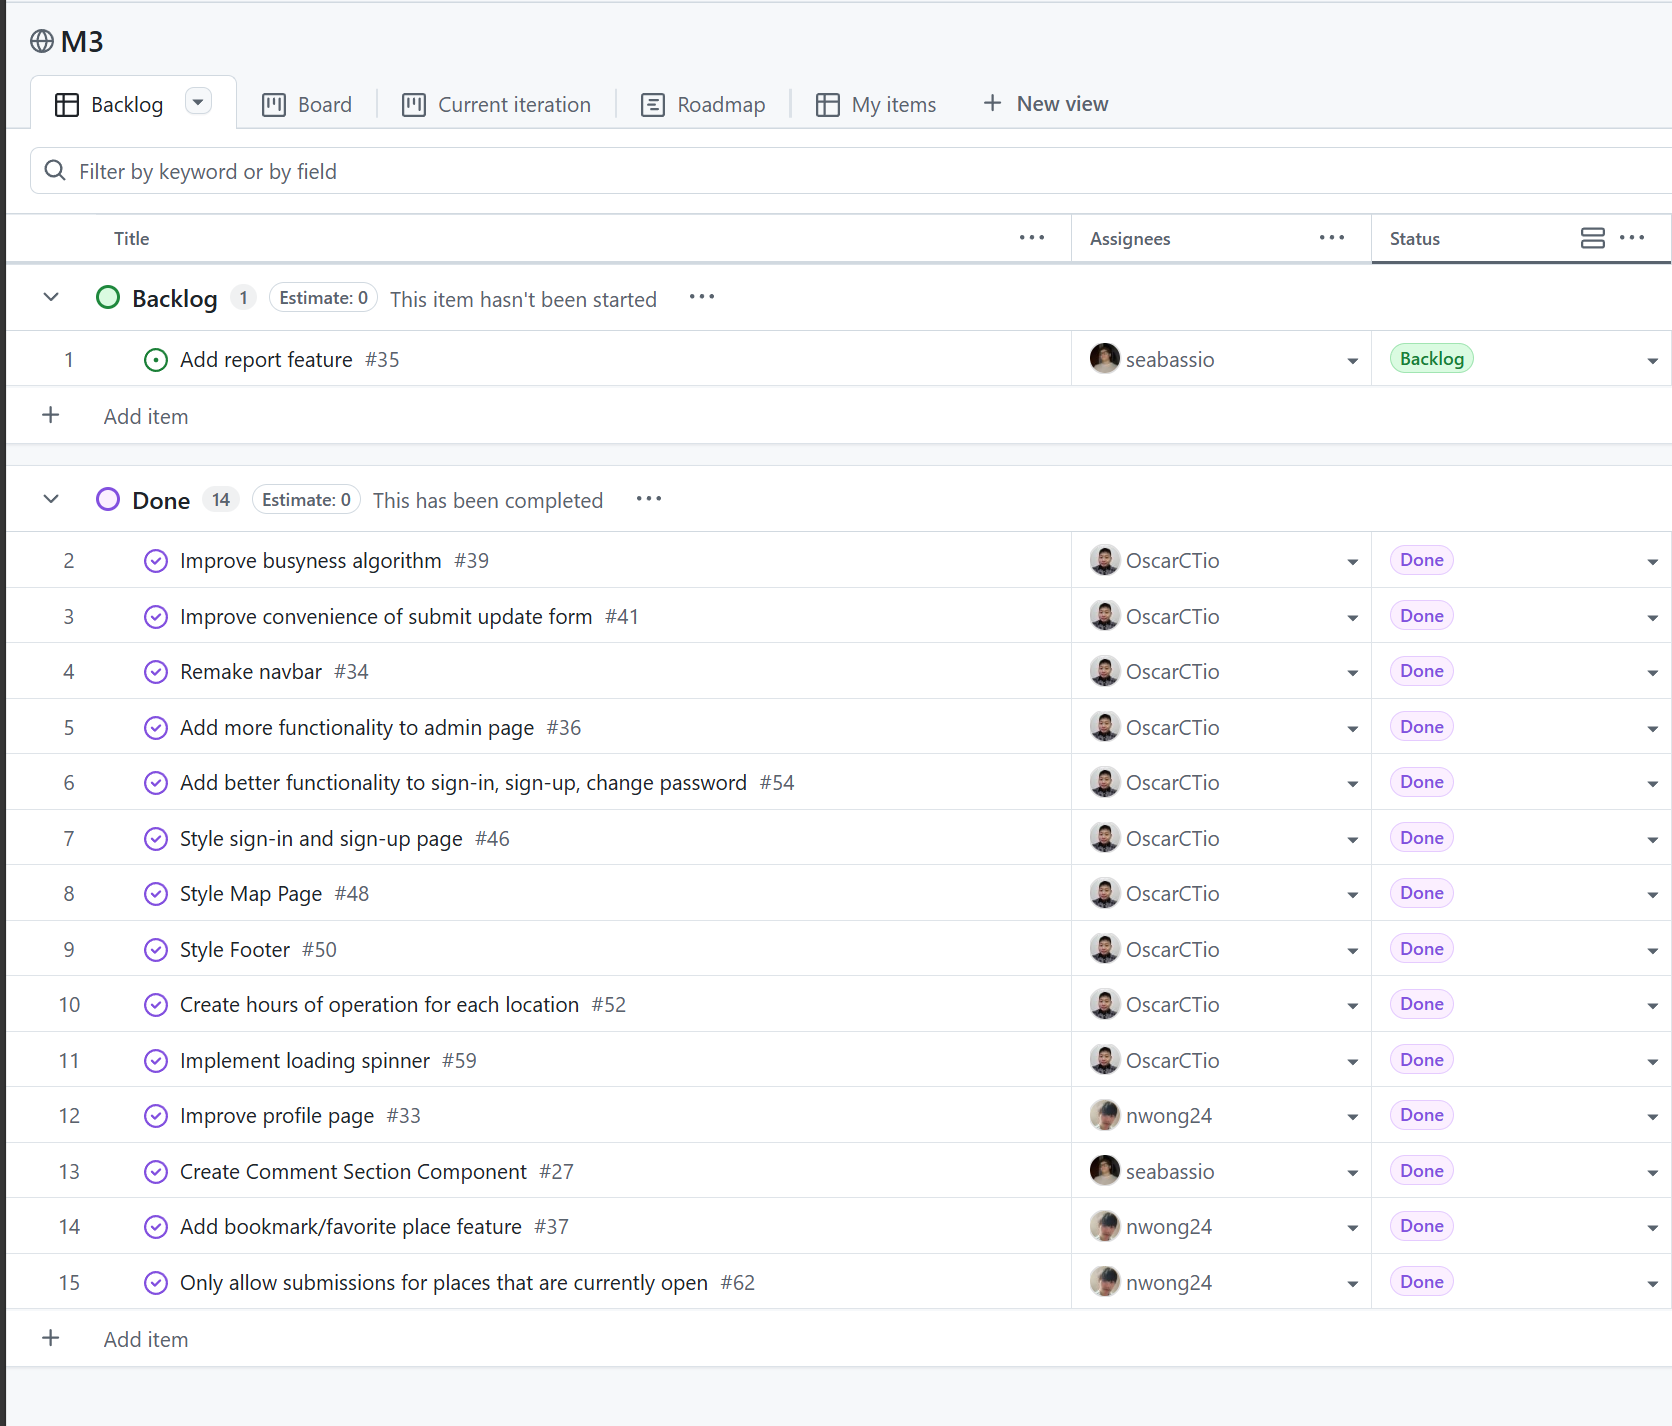Click green Backlog status label

tap(1432, 359)
